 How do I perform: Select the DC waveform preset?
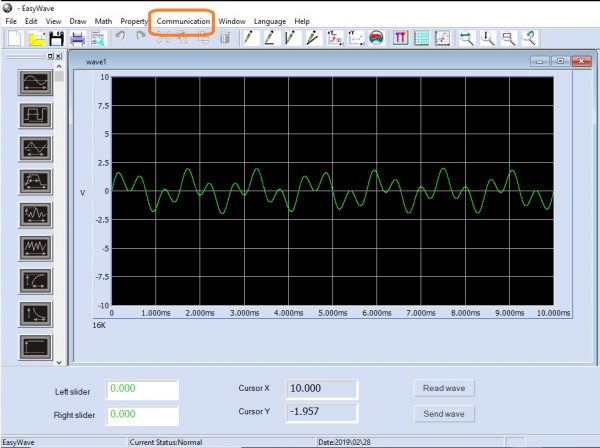click(x=35, y=346)
